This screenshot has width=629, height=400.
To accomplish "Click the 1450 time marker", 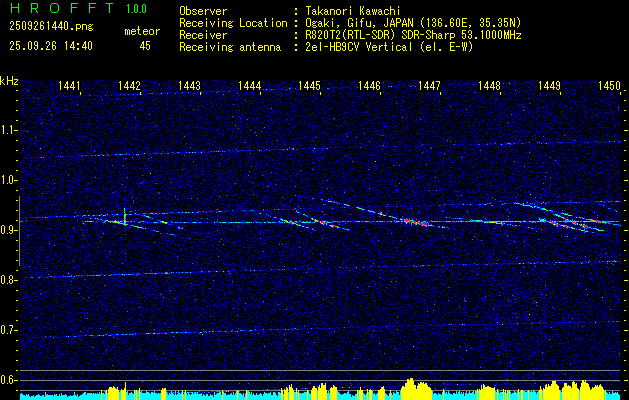I will 609,85.
